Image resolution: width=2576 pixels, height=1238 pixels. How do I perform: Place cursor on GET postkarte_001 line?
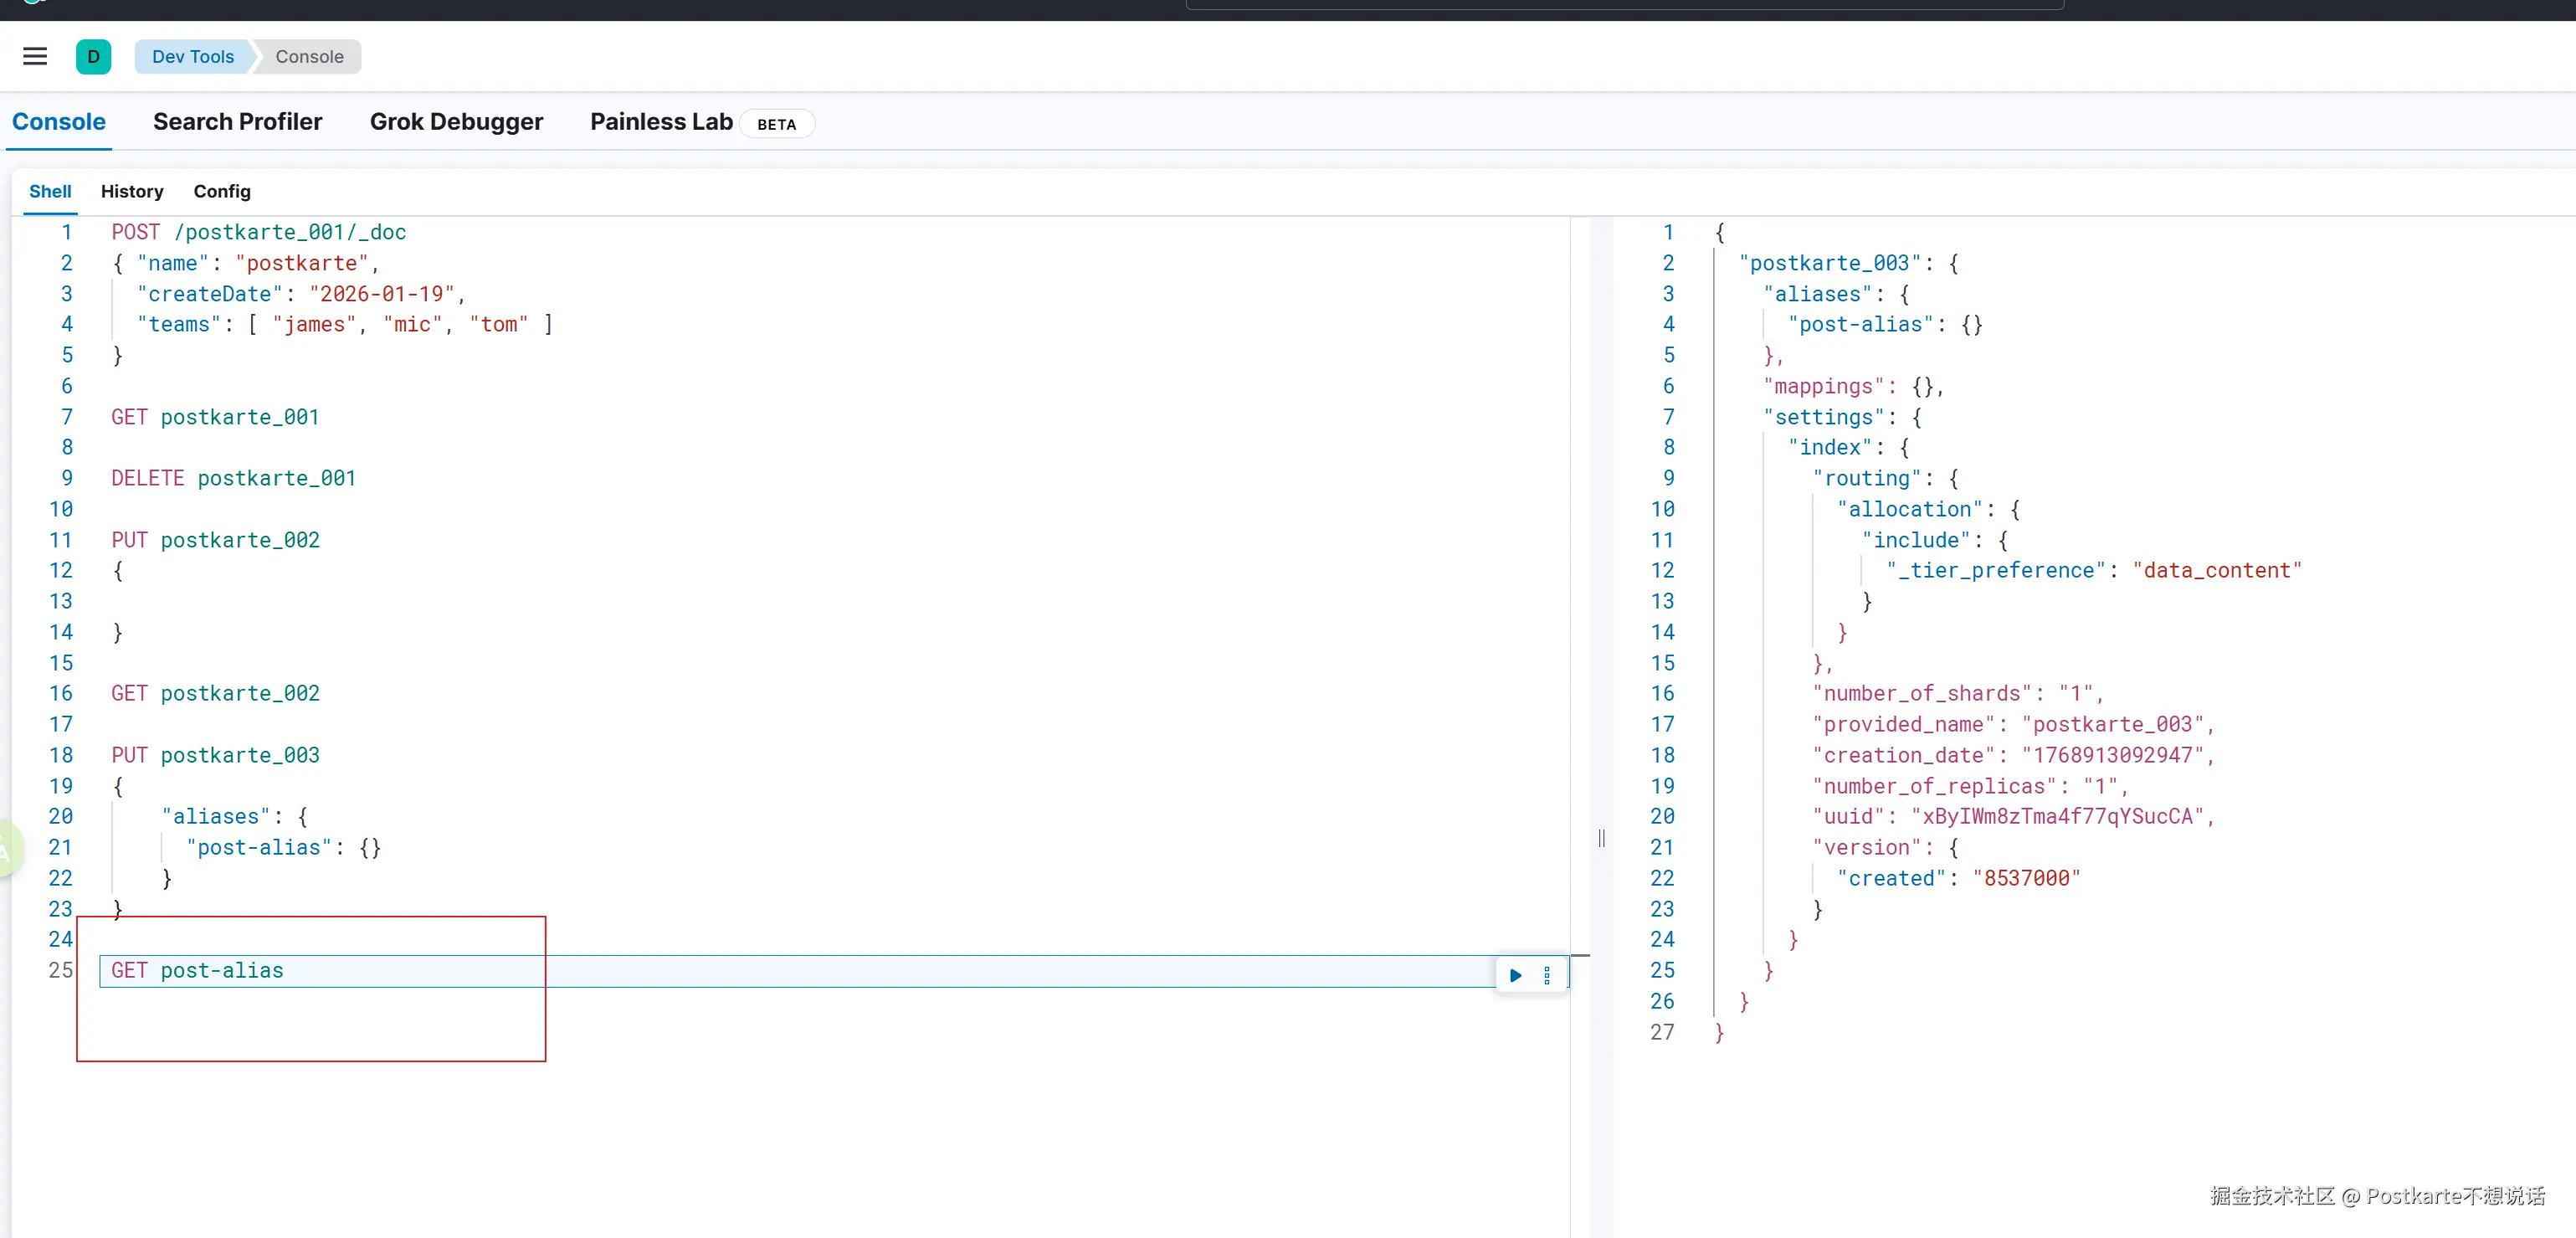click(215, 417)
